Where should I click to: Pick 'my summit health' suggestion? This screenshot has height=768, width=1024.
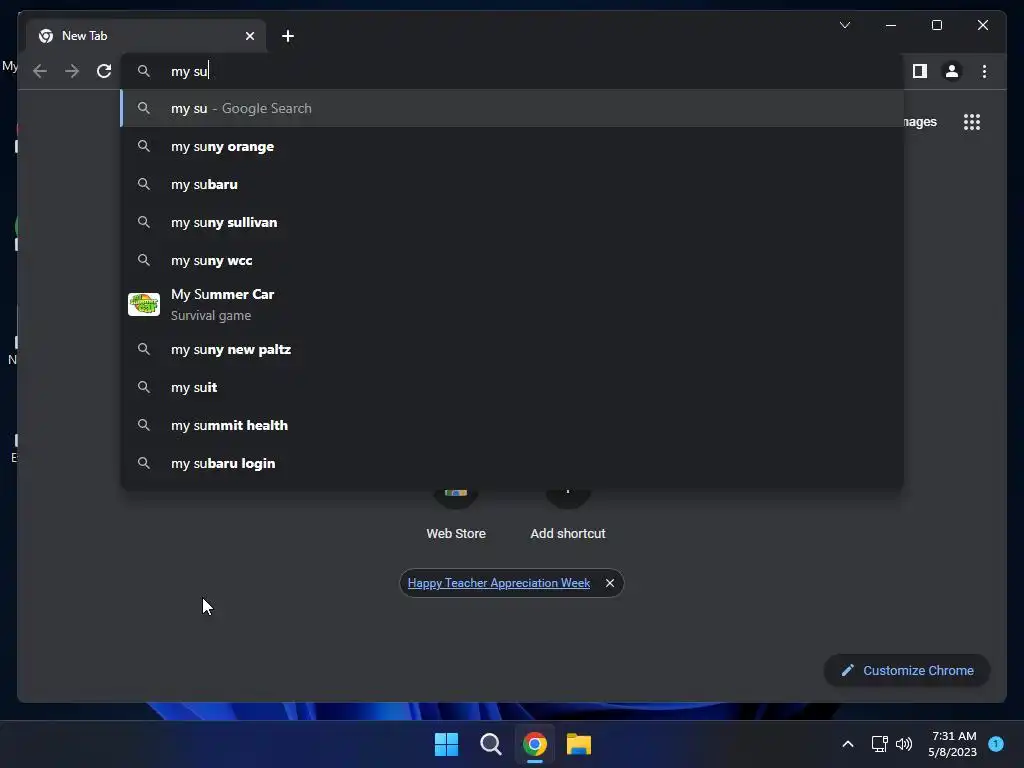[x=512, y=425]
